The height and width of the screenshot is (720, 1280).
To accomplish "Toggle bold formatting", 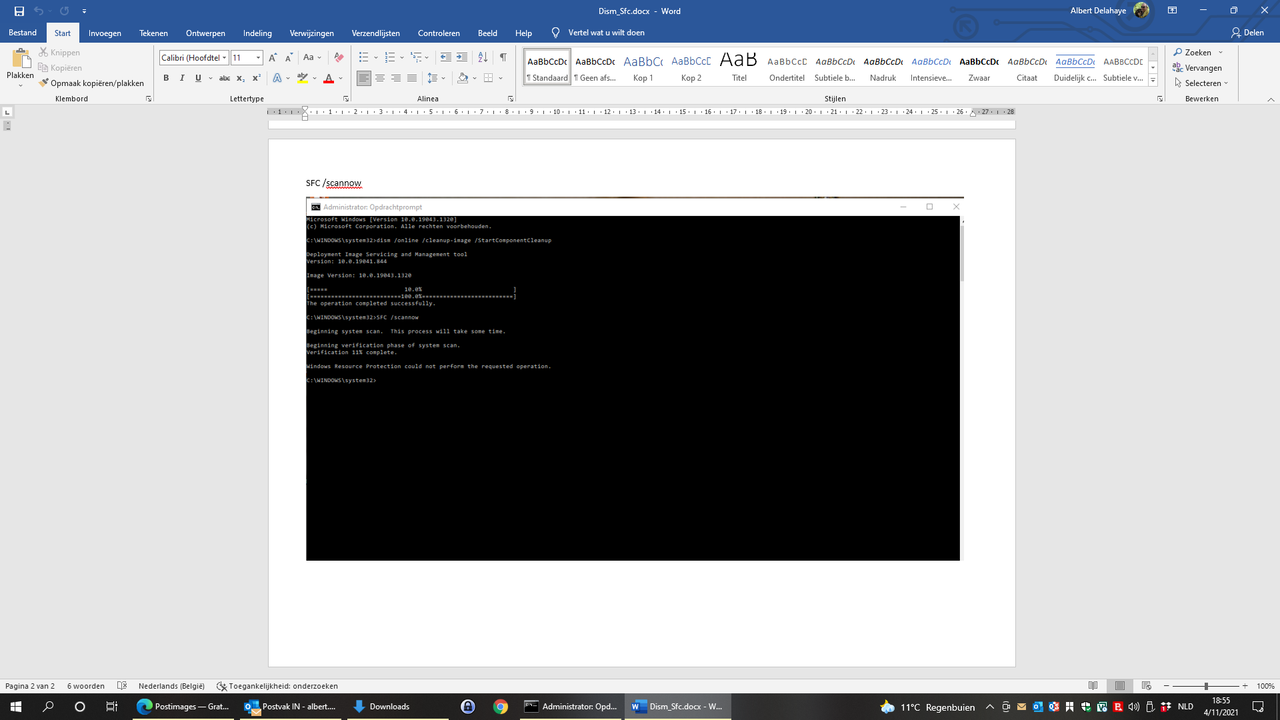I will tap(166, 78).
